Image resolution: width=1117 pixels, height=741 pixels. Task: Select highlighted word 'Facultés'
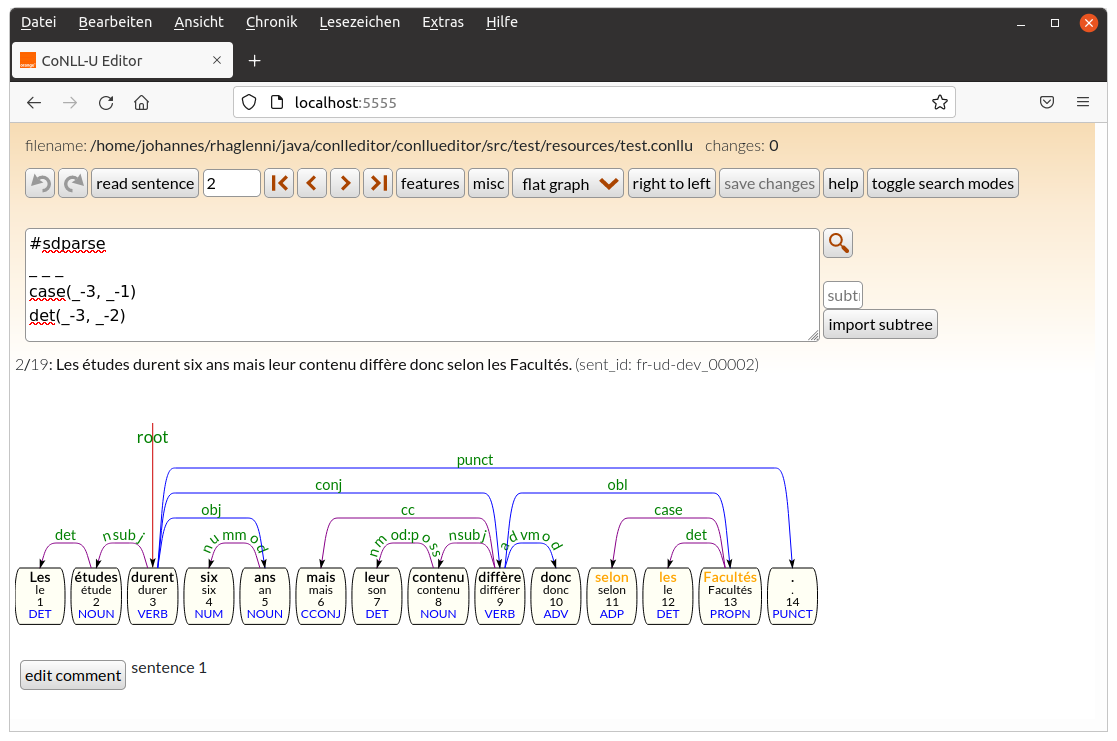[730, 596]
